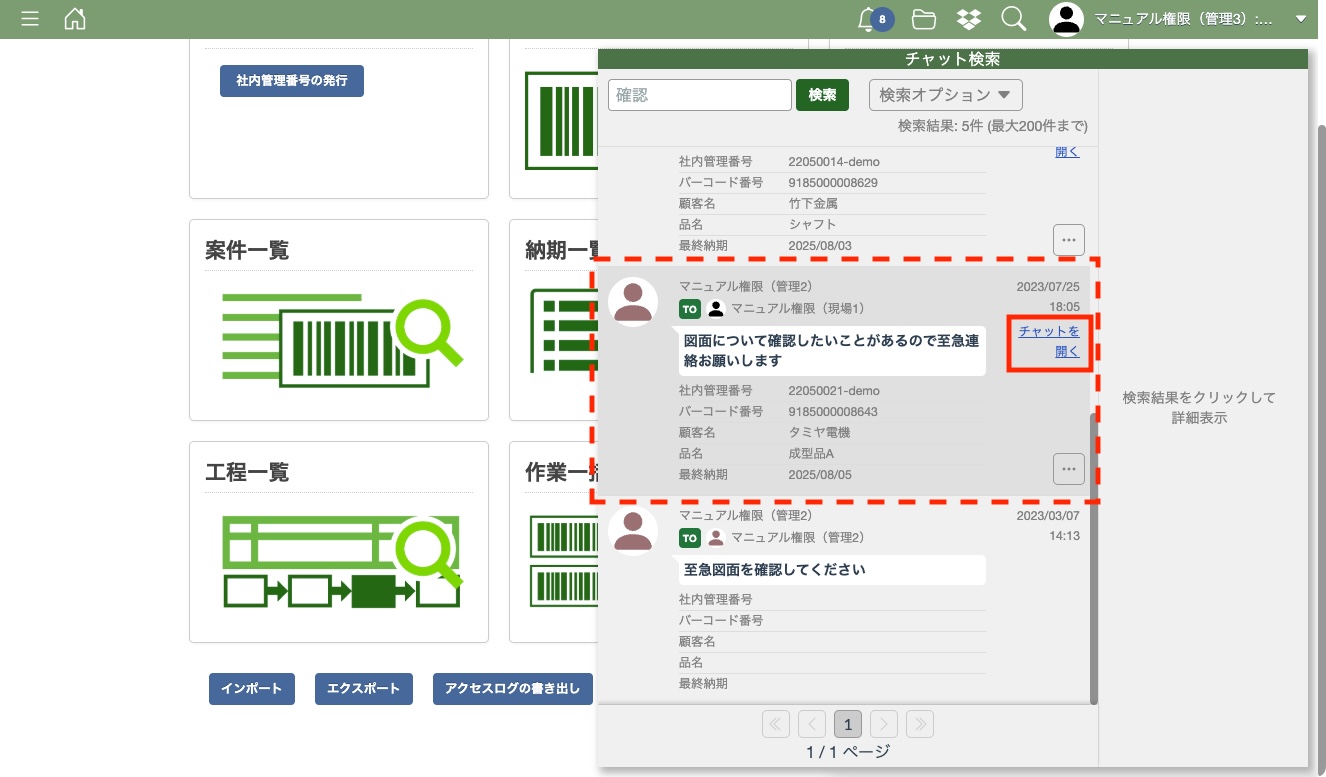Expand the 検索オプション dropdown
1326x777 pixels.
click(x=945, y=95)
